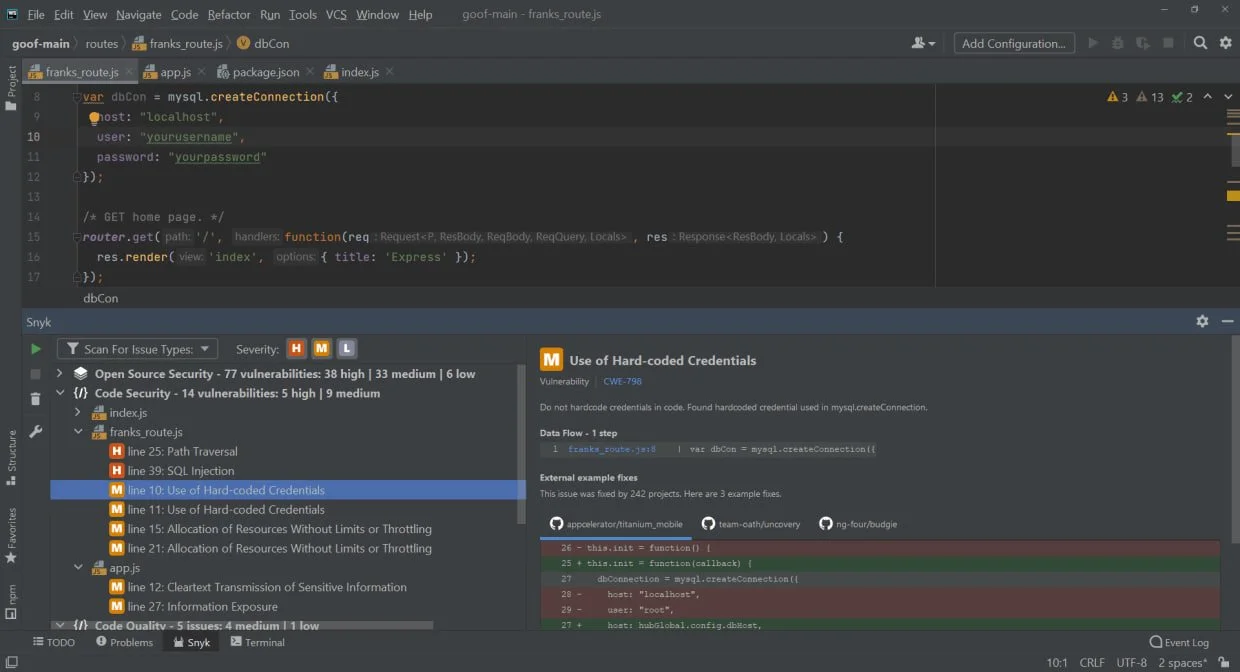Select line 25: Path Traversal issue

click(173, 451)
